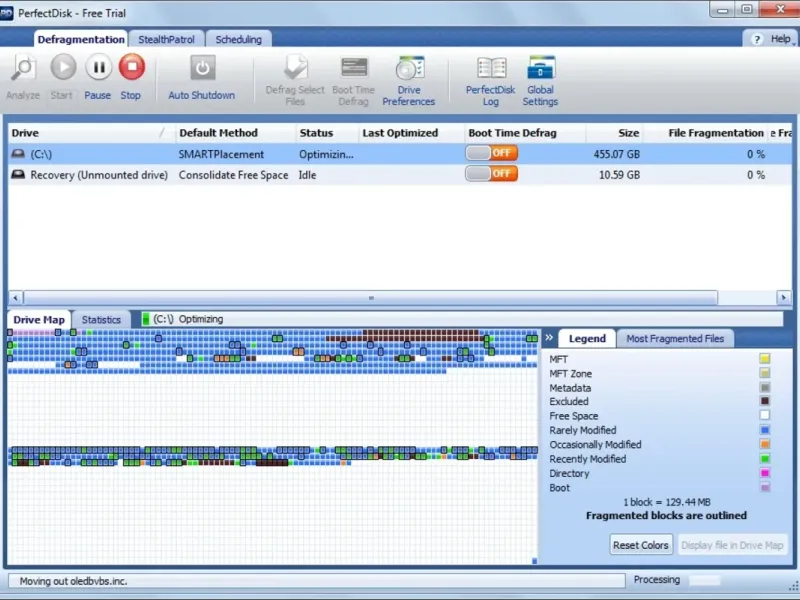800x600 pixels.
Task: Click Display file in Drive Map button
Action: click(732, 545)
